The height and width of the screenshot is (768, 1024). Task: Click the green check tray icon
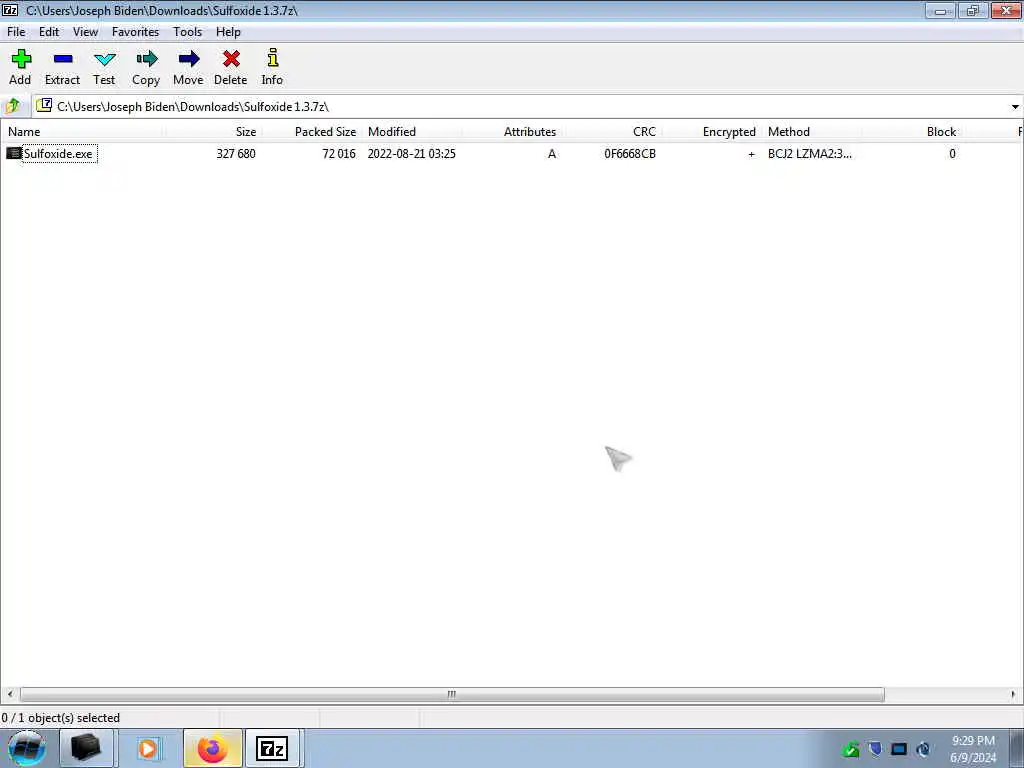[850, 749]
